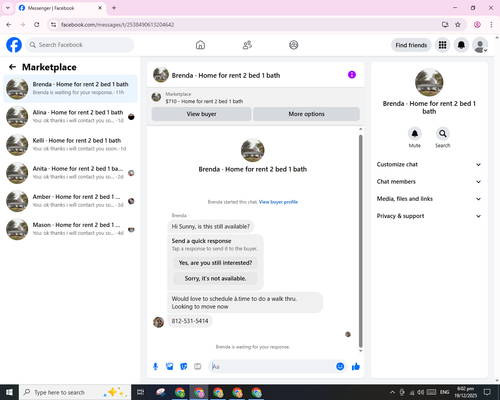Image resolution: width=500 pixels, height=400 pixels.
Task: Open the View buyer profile link
Action: [x=278, y=202]
